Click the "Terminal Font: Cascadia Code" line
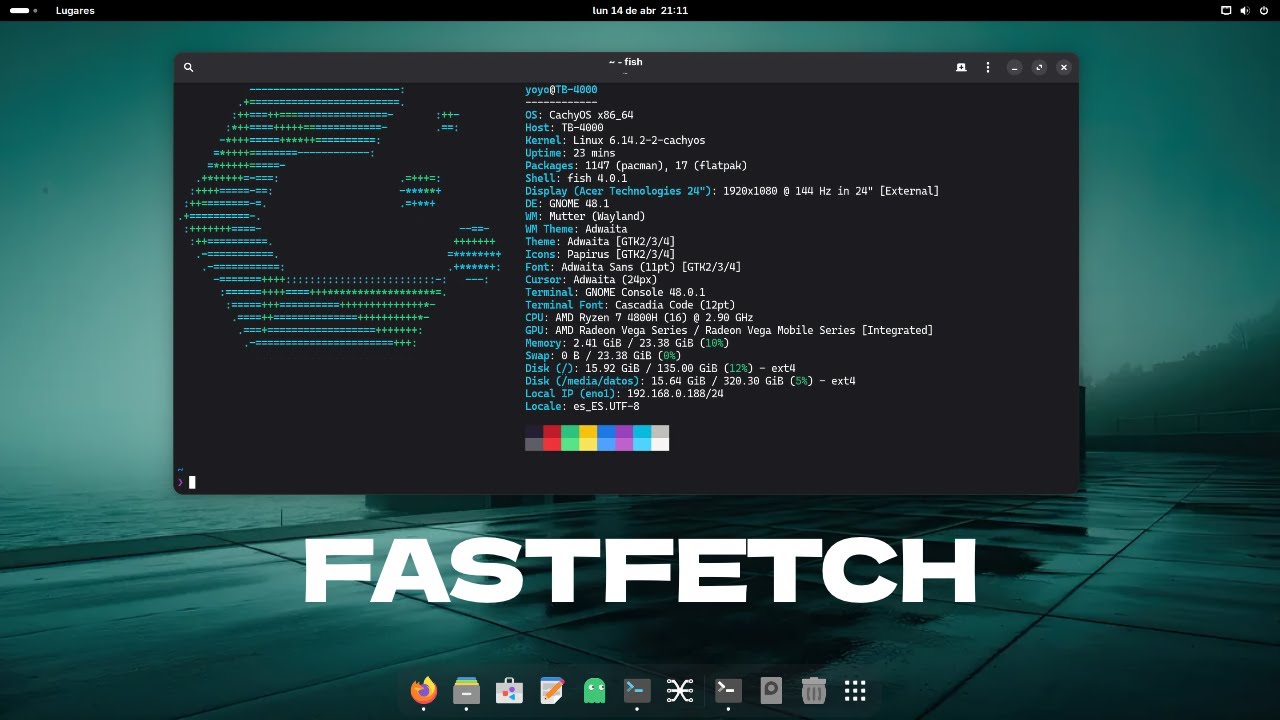The height and width of the screenshot is (720, 1280). tap(630, 305)
